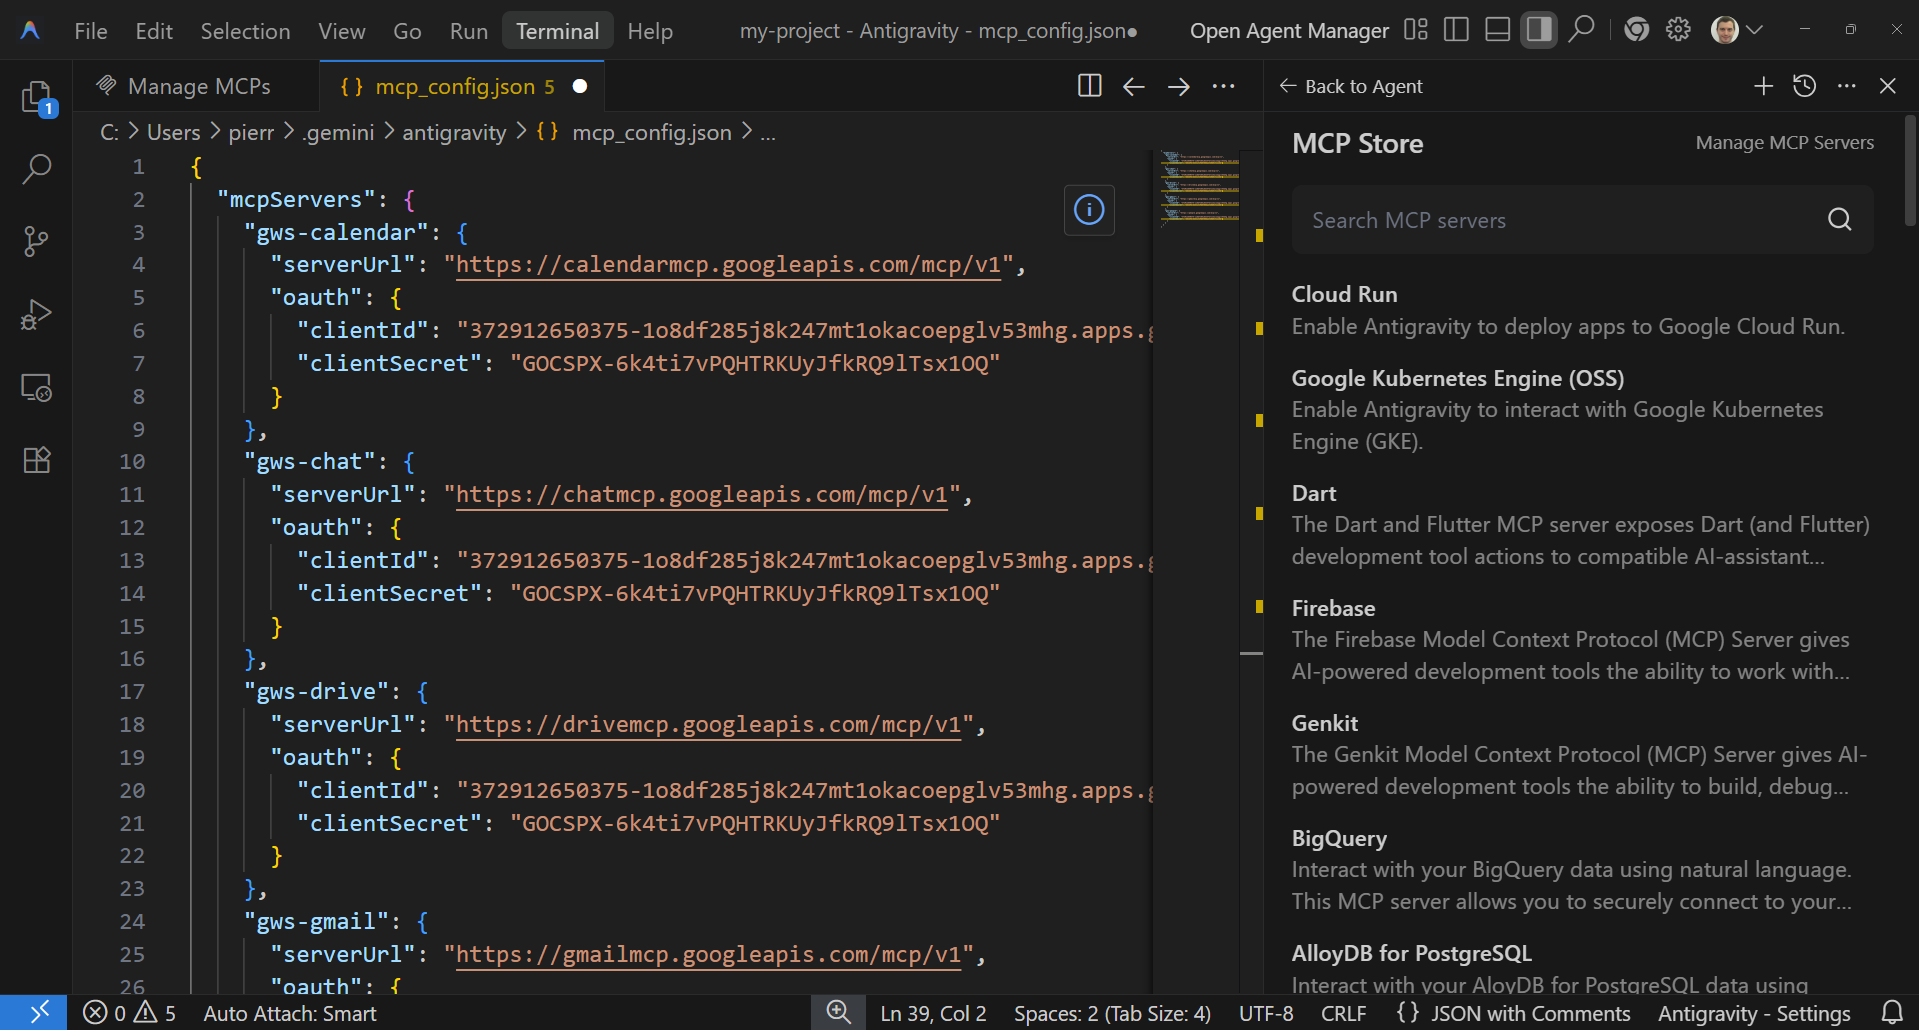Viewport: 1919px width, 1030px height.
Task: Select Google Kubernetes Engine (OSS) server
Action: [1582, 409]
